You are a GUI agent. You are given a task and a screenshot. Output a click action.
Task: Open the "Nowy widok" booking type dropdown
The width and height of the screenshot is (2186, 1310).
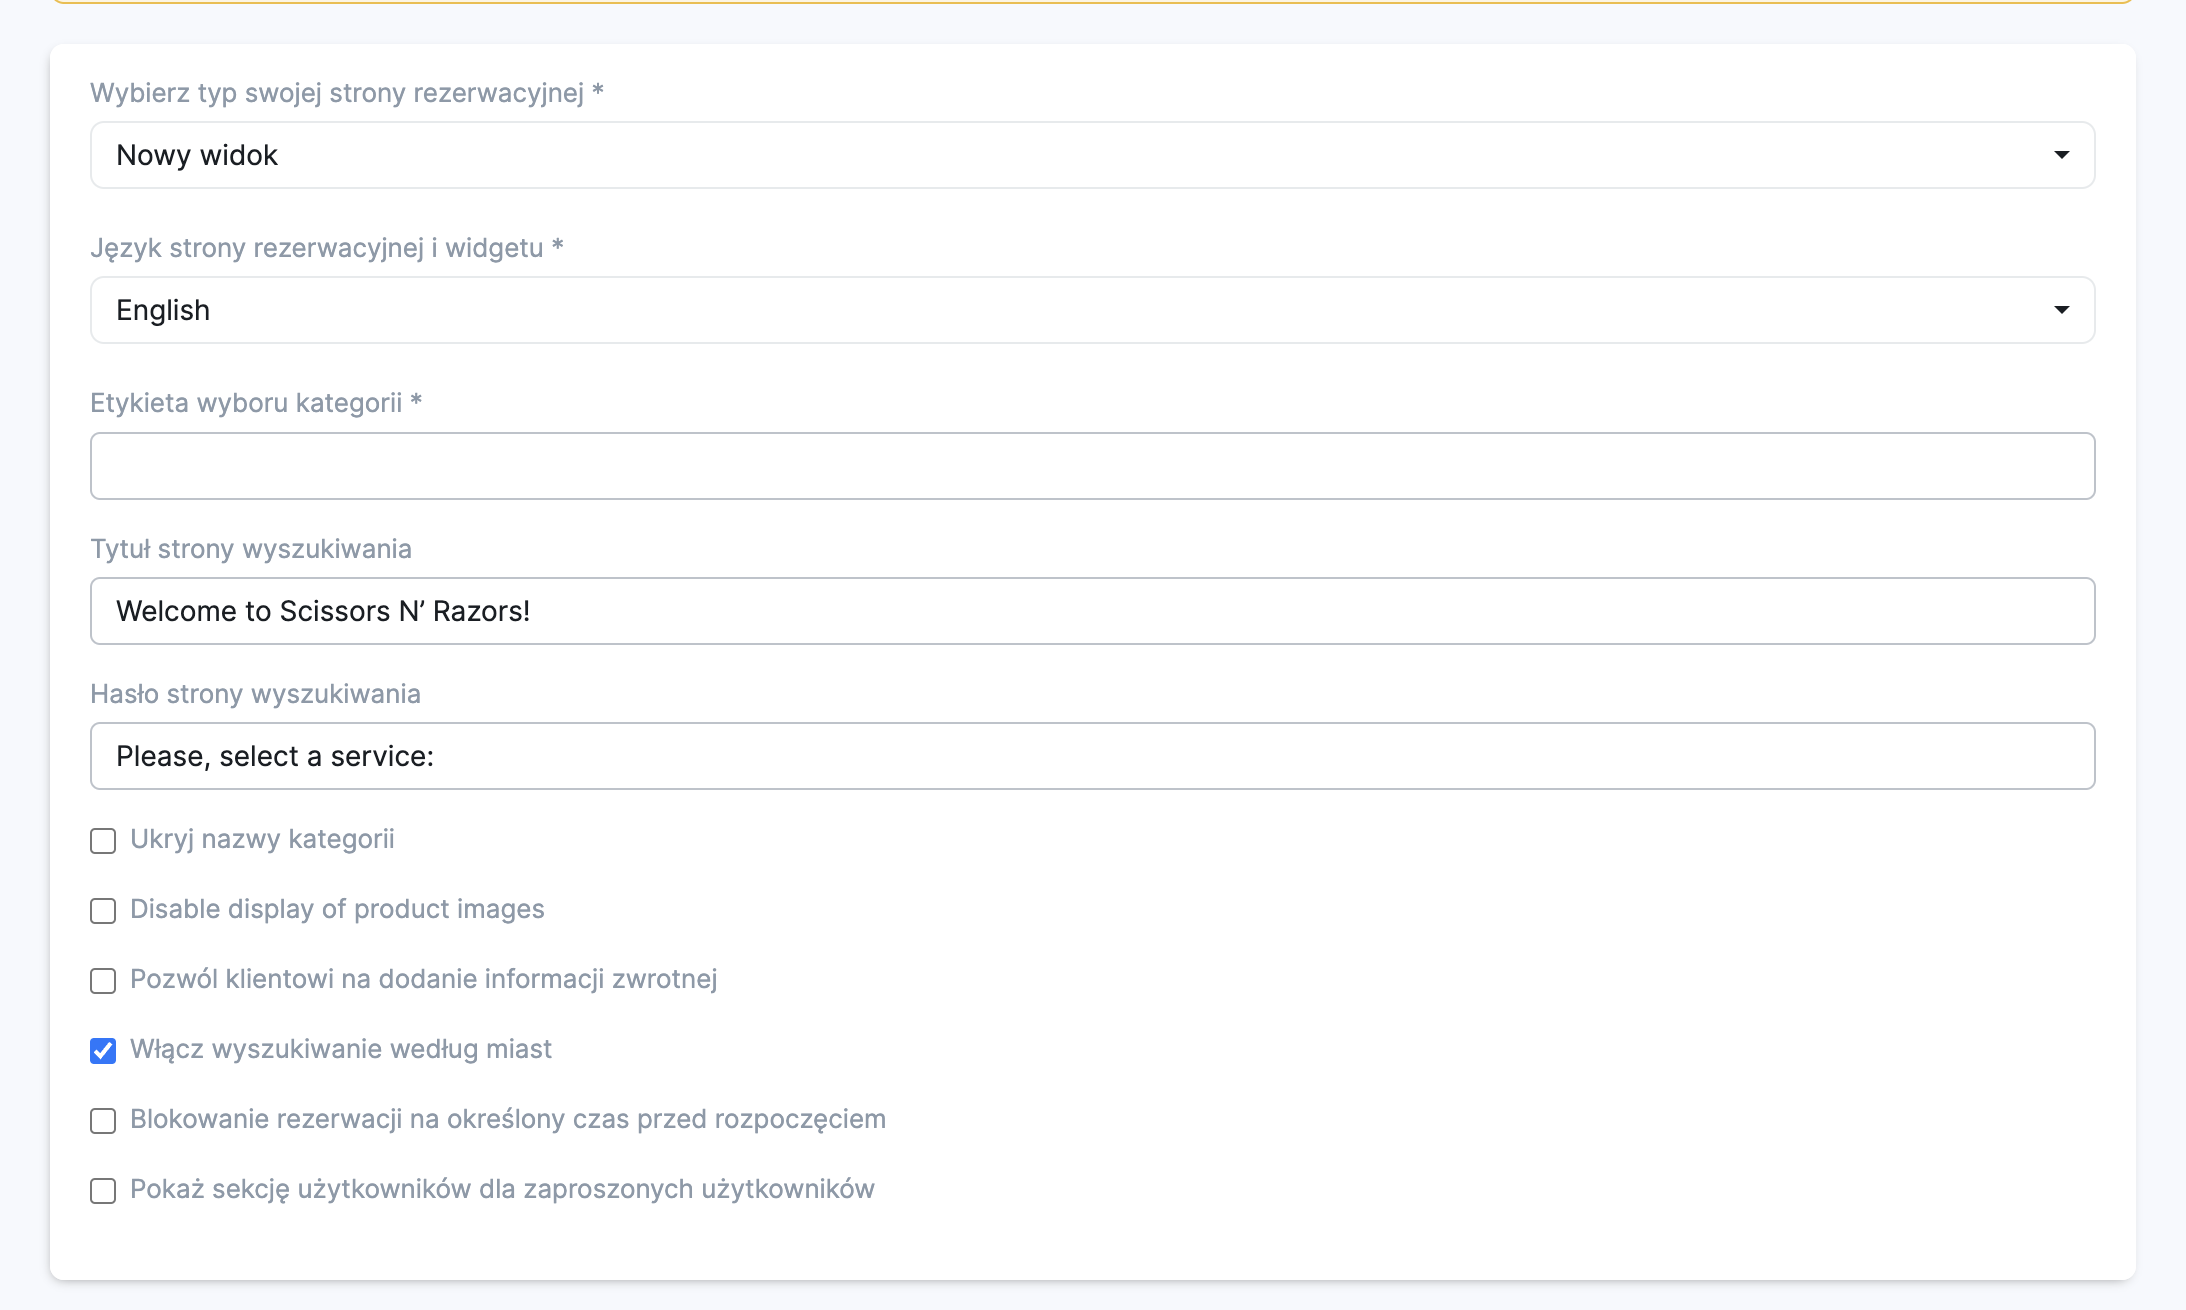tap(1090, 155)
